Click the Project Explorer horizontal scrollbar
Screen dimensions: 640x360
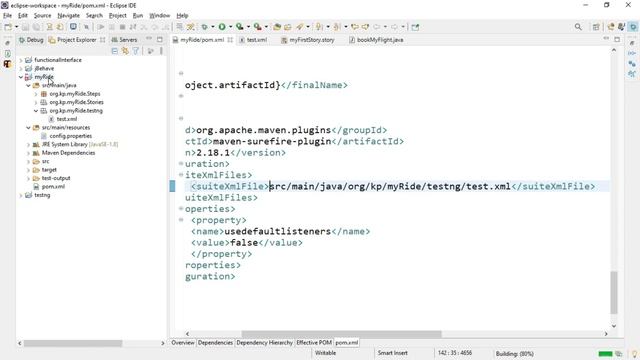click(x=73, y=343)
